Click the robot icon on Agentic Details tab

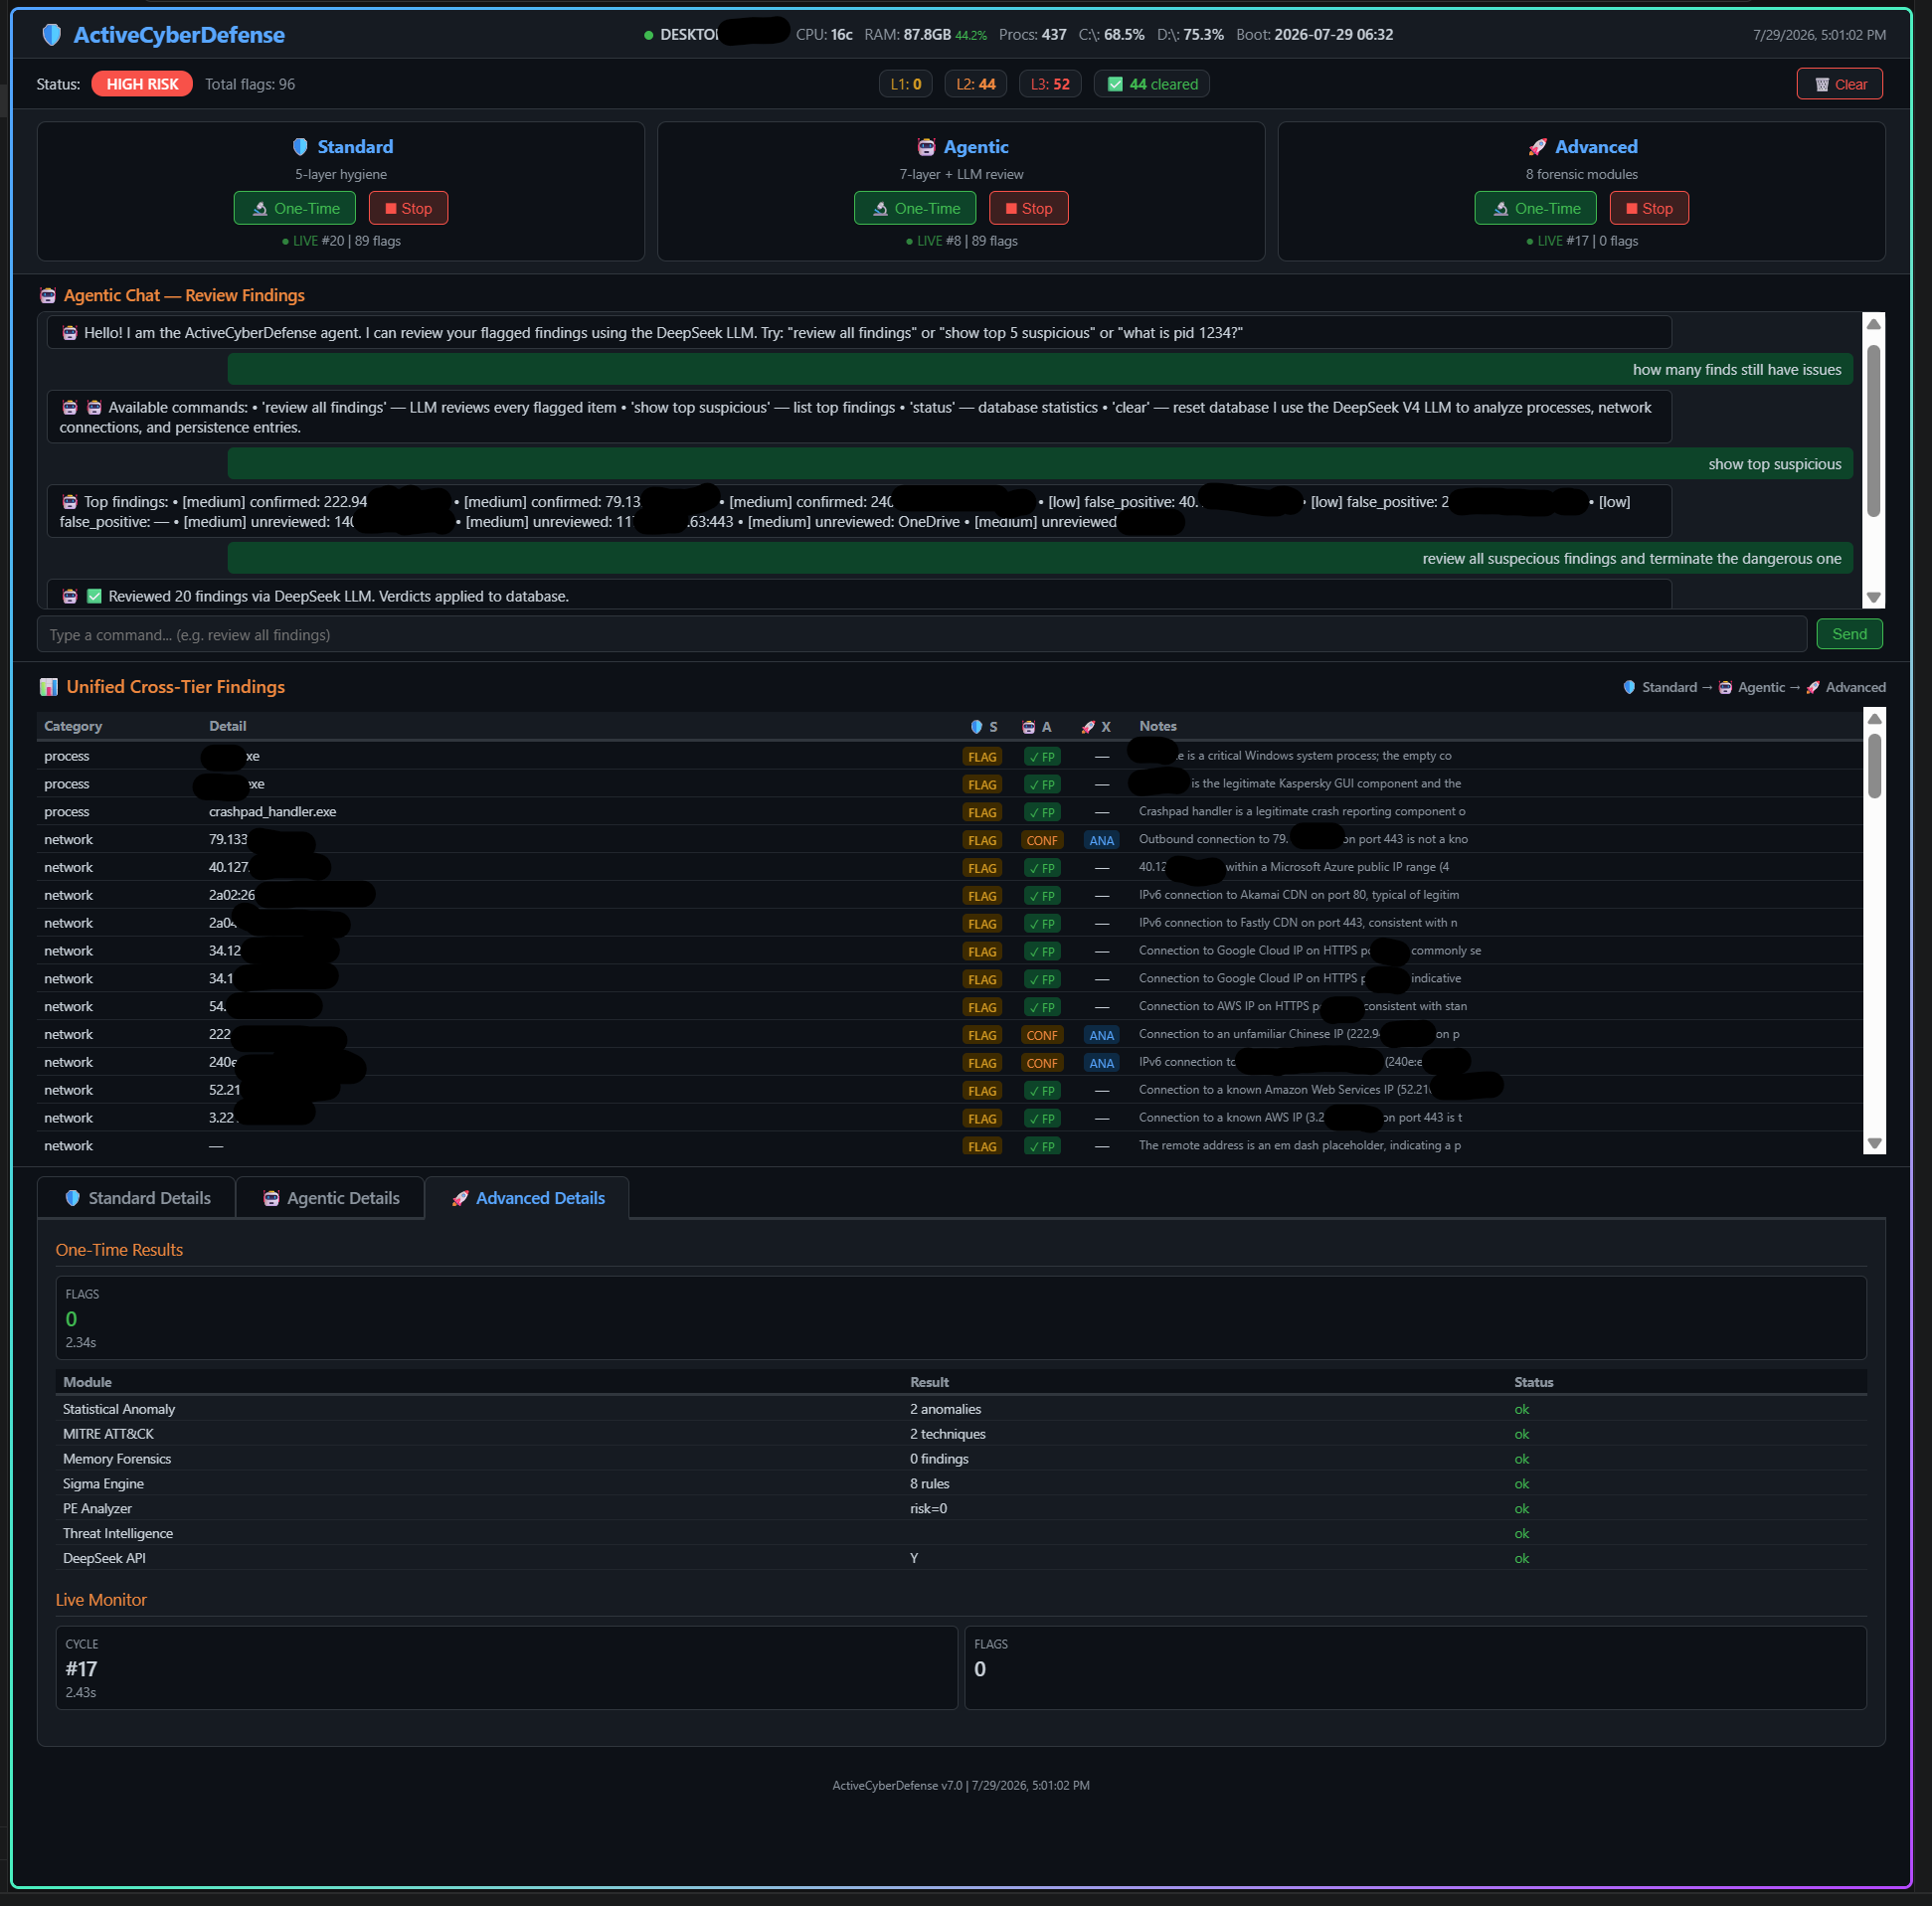pos(271,1198)
